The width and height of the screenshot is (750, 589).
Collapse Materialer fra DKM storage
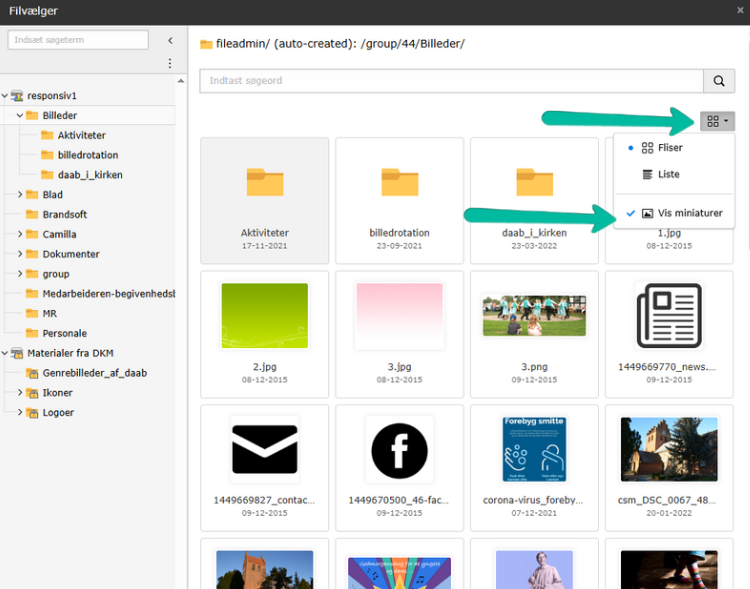point(5,353)
